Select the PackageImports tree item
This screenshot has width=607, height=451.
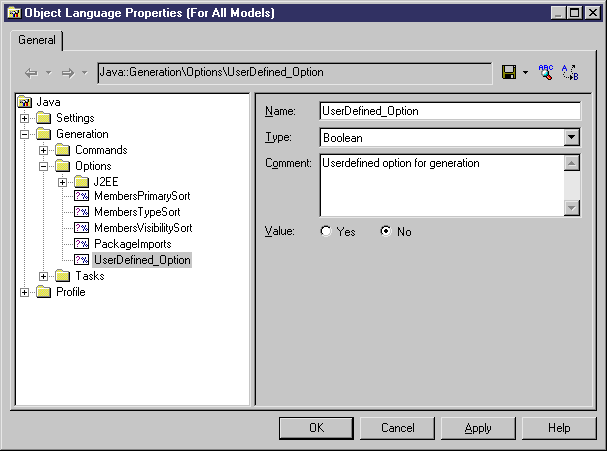click(x=133, y=244)
